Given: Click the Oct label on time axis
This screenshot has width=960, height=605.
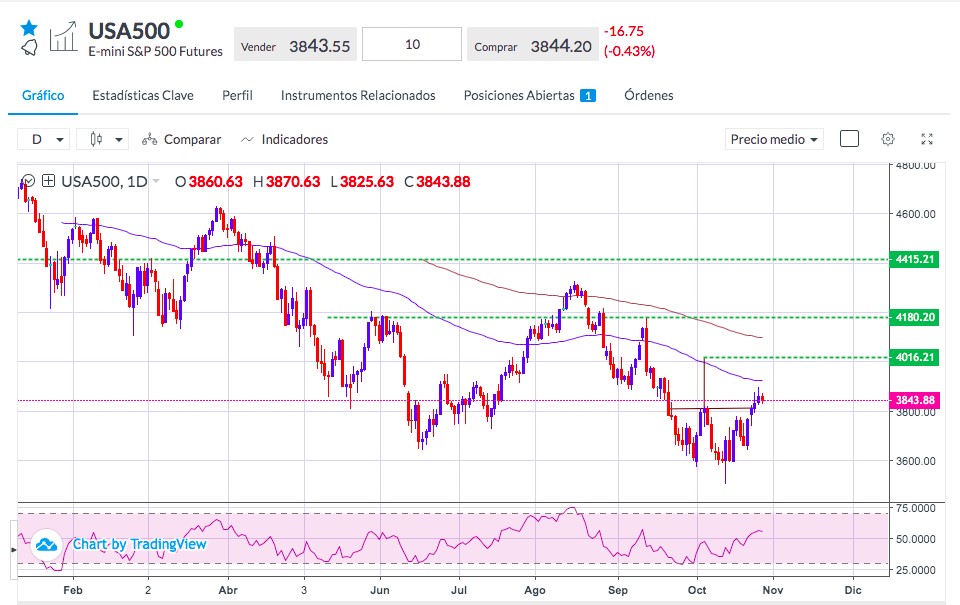Looking at the screenshot, I should (697, 590).
